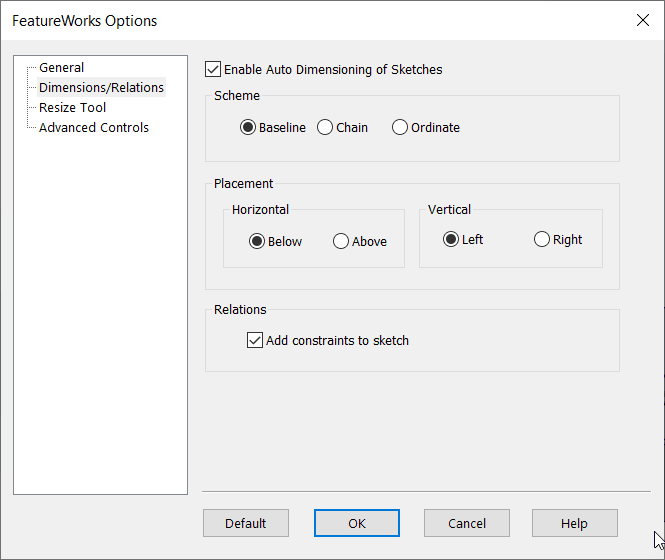Cancel the FeatureWorks Options dialog
This screenshot has width=665, height=560.
click(467, 523)
